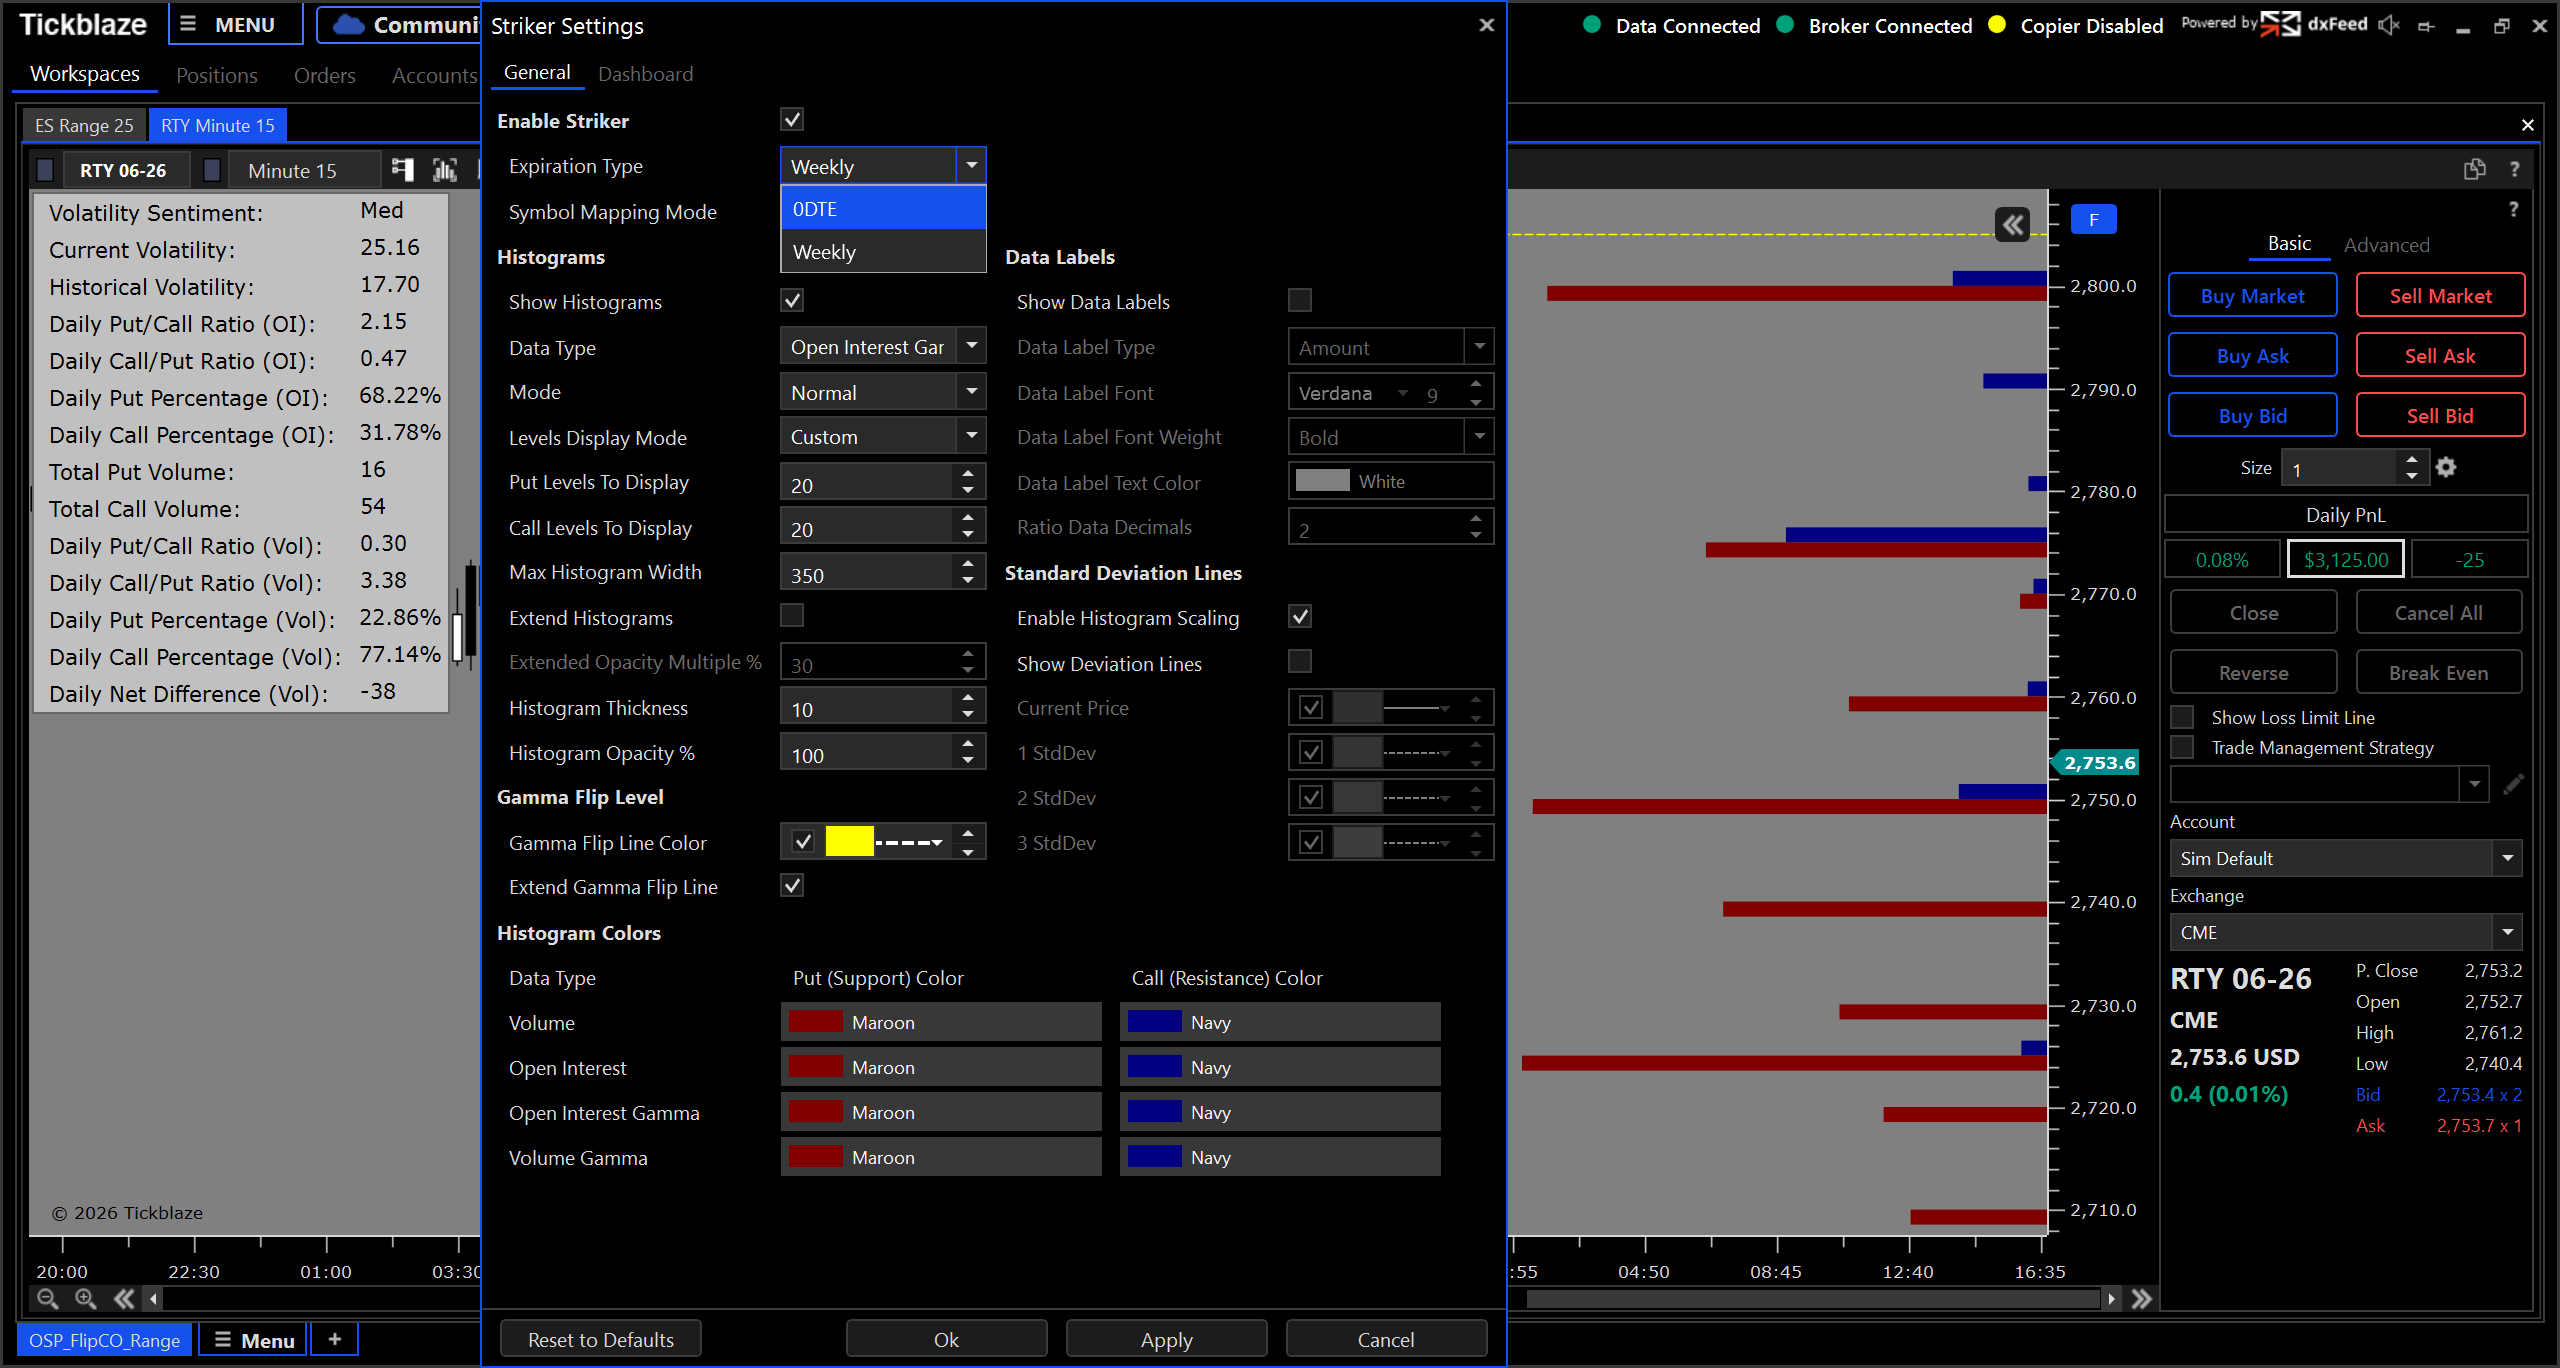Close the Striker Settings dialog
Image resolution: width=2560 pixels, height=1368 pixels.
tap(1487, 25)
